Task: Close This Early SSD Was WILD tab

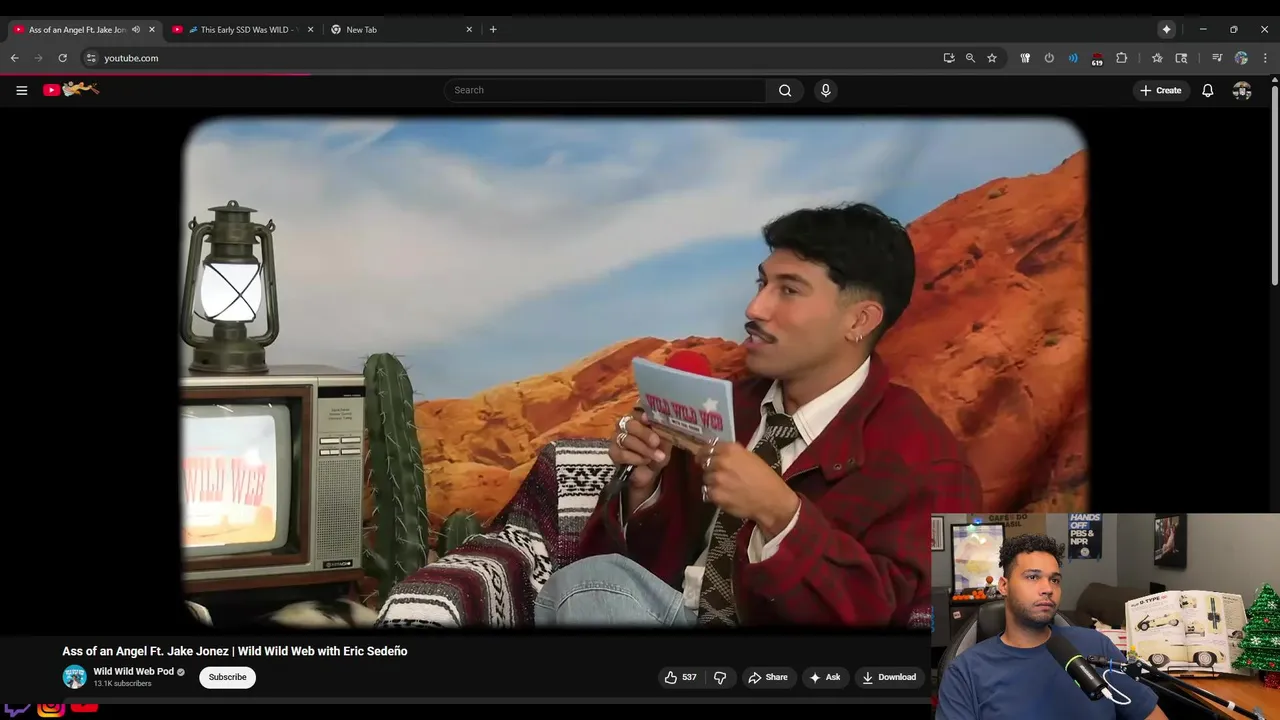Action: point(310,29)
